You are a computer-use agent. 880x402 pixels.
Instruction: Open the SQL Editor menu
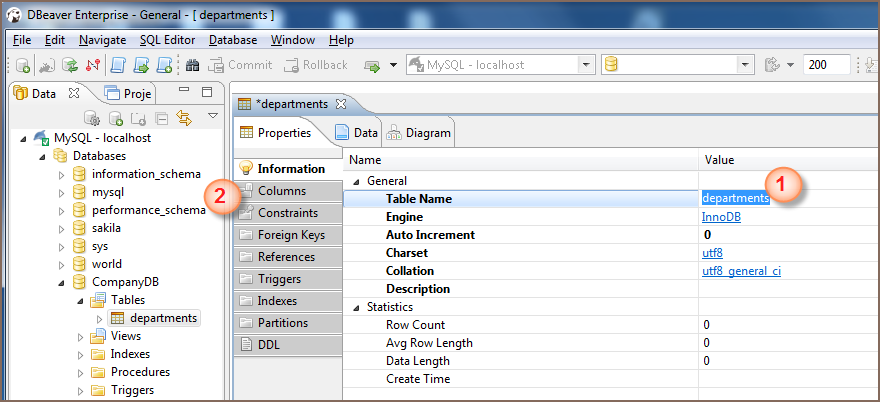tap(167, 40)
